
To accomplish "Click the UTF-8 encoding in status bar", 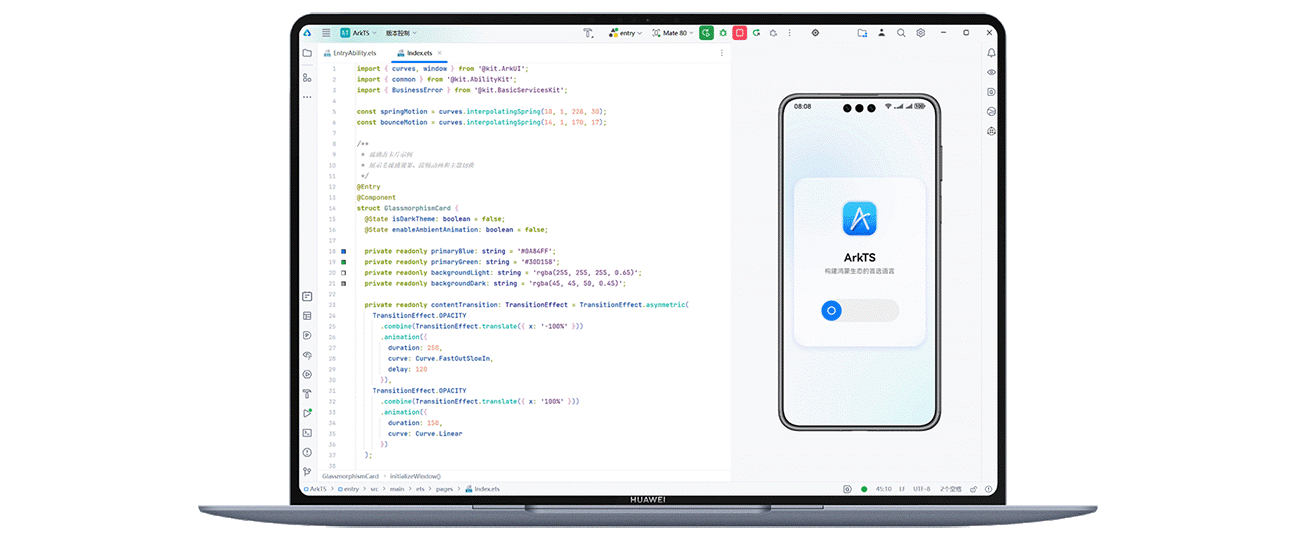I will [921, 489].
